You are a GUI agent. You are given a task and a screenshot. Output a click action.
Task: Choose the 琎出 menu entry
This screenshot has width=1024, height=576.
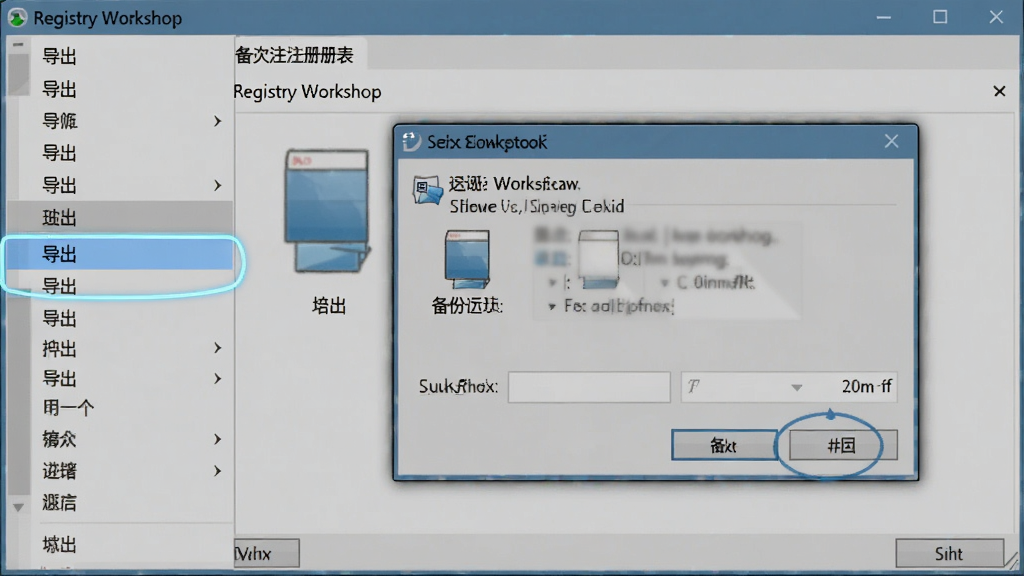point(120,217)
